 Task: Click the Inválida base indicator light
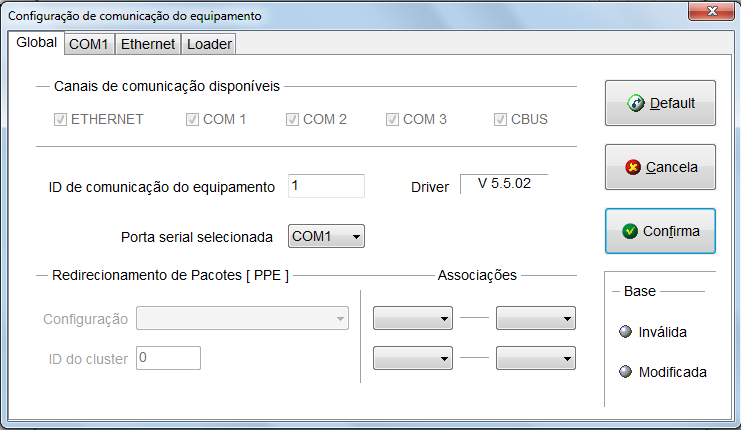(x=625, y=332)
